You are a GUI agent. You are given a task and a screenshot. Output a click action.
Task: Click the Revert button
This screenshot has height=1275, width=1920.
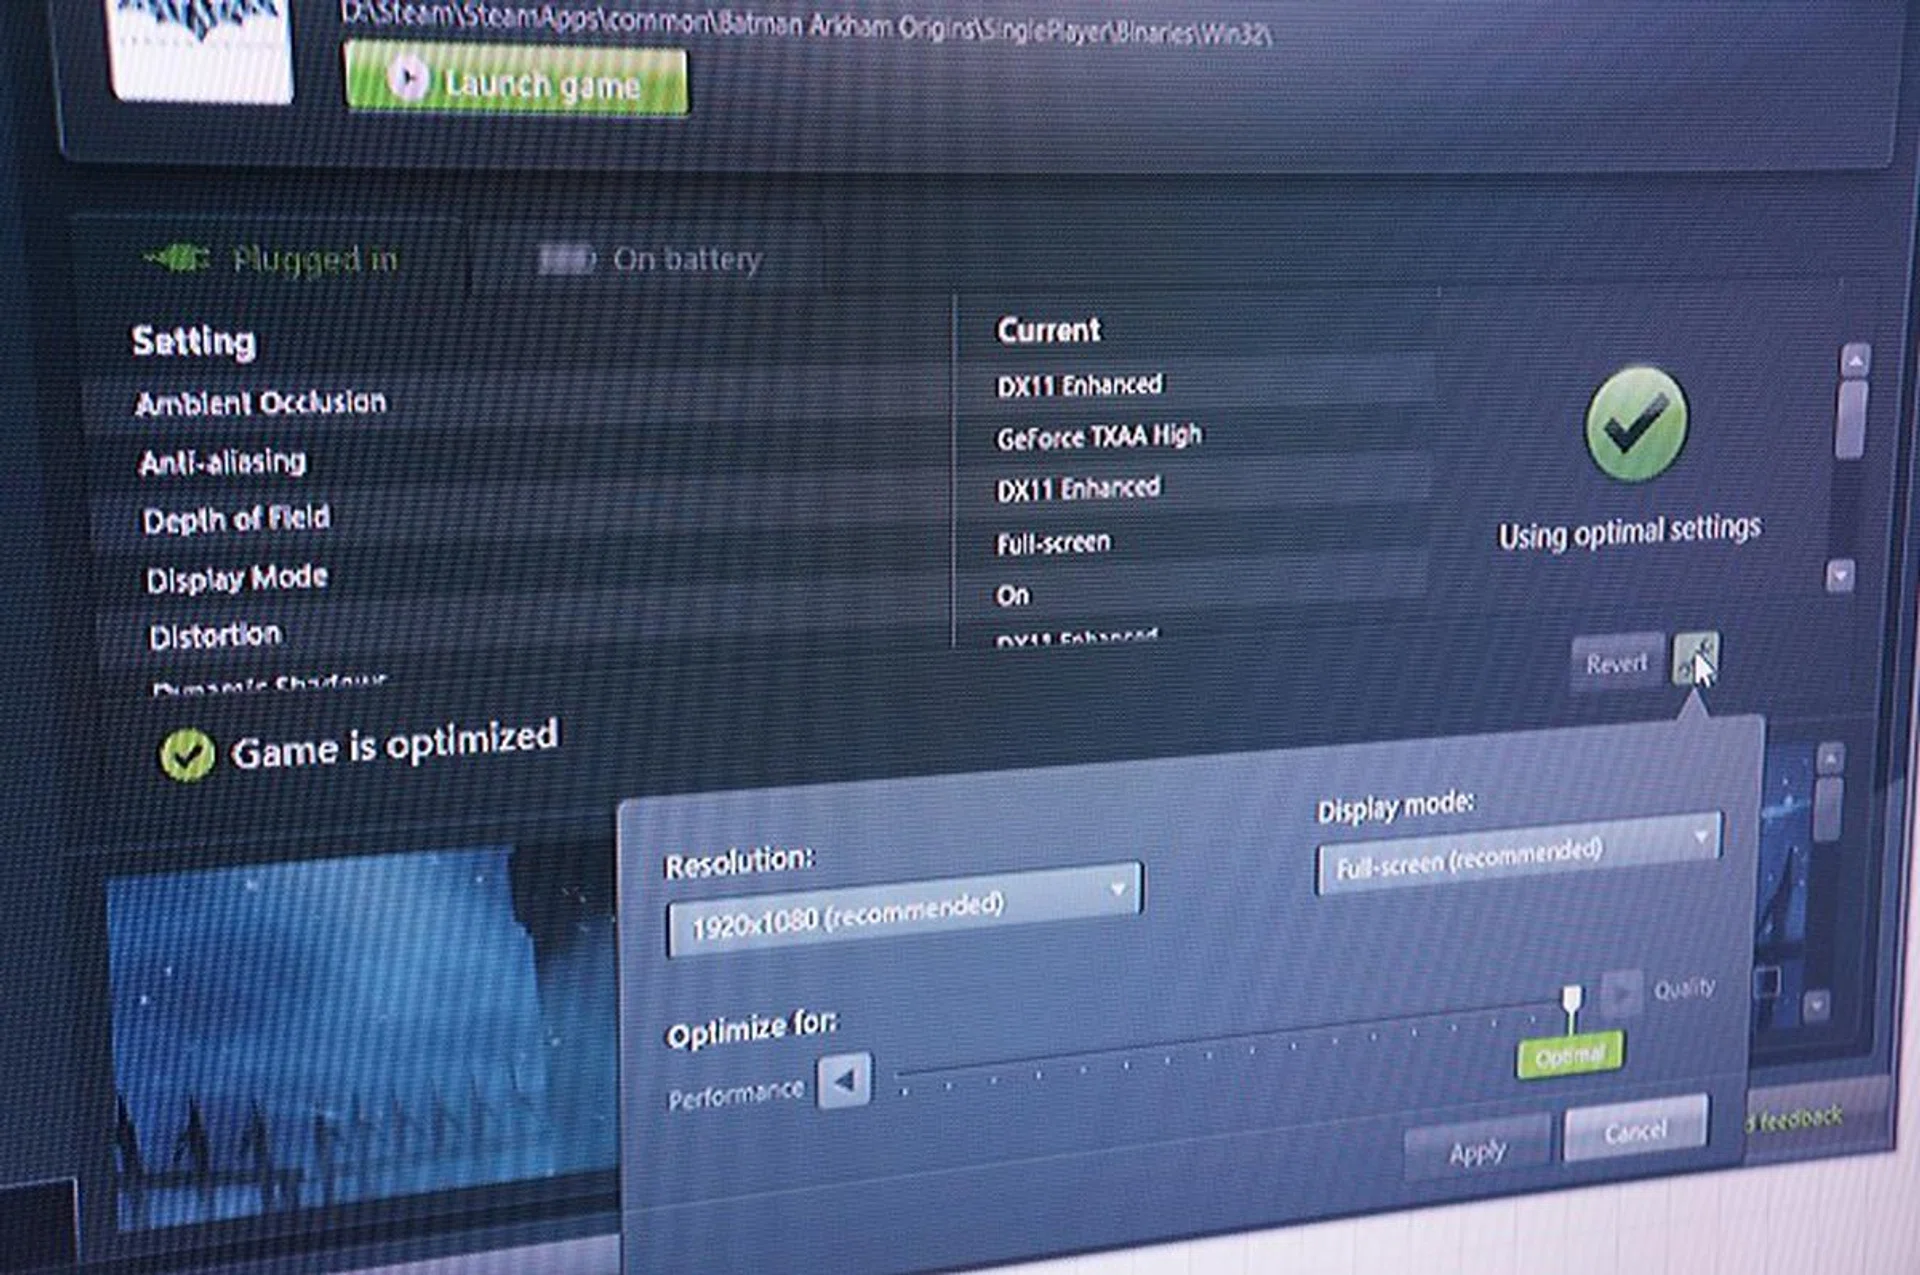(x=1615, y=662)
